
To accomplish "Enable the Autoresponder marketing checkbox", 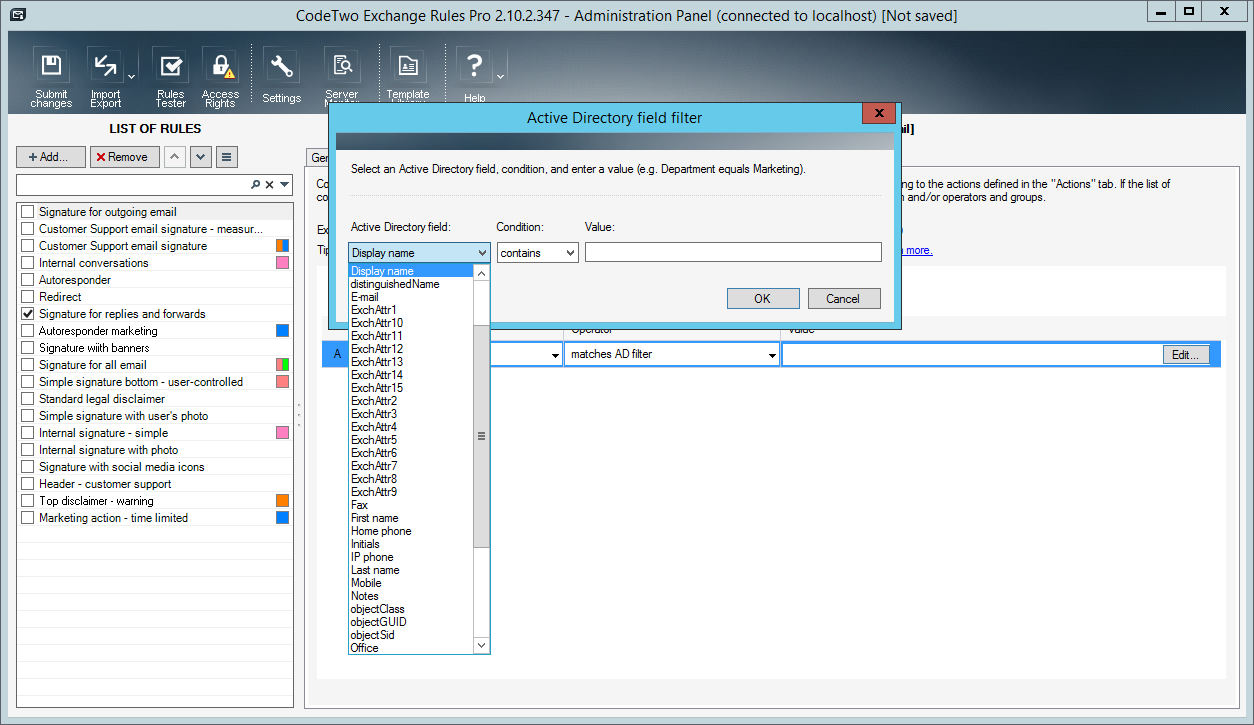I will coord(28,331).
